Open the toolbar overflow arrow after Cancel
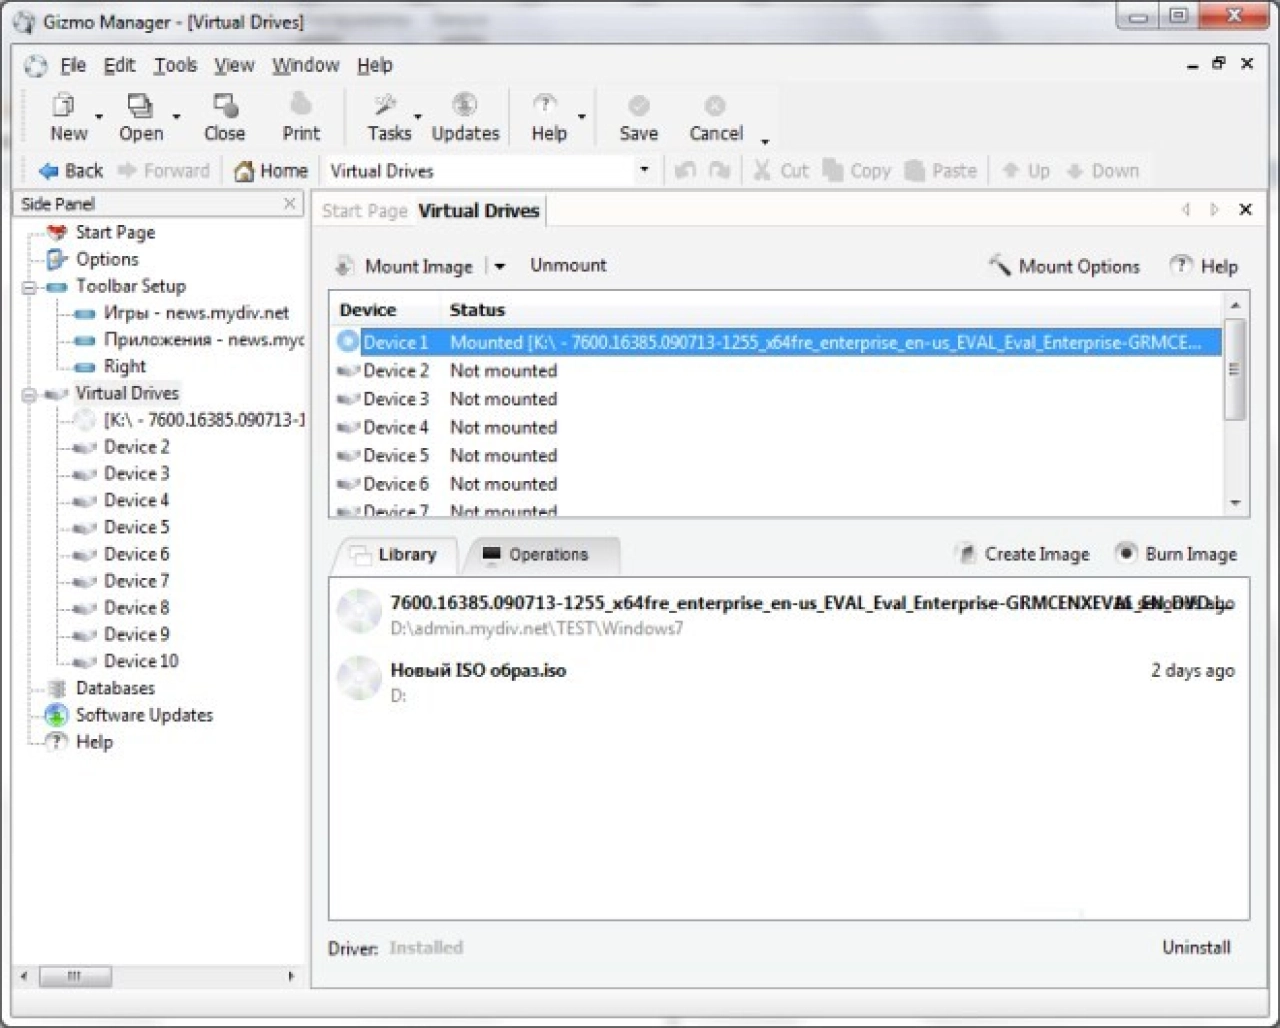Screen dimensions: 1280x1028 pos(764,141)
